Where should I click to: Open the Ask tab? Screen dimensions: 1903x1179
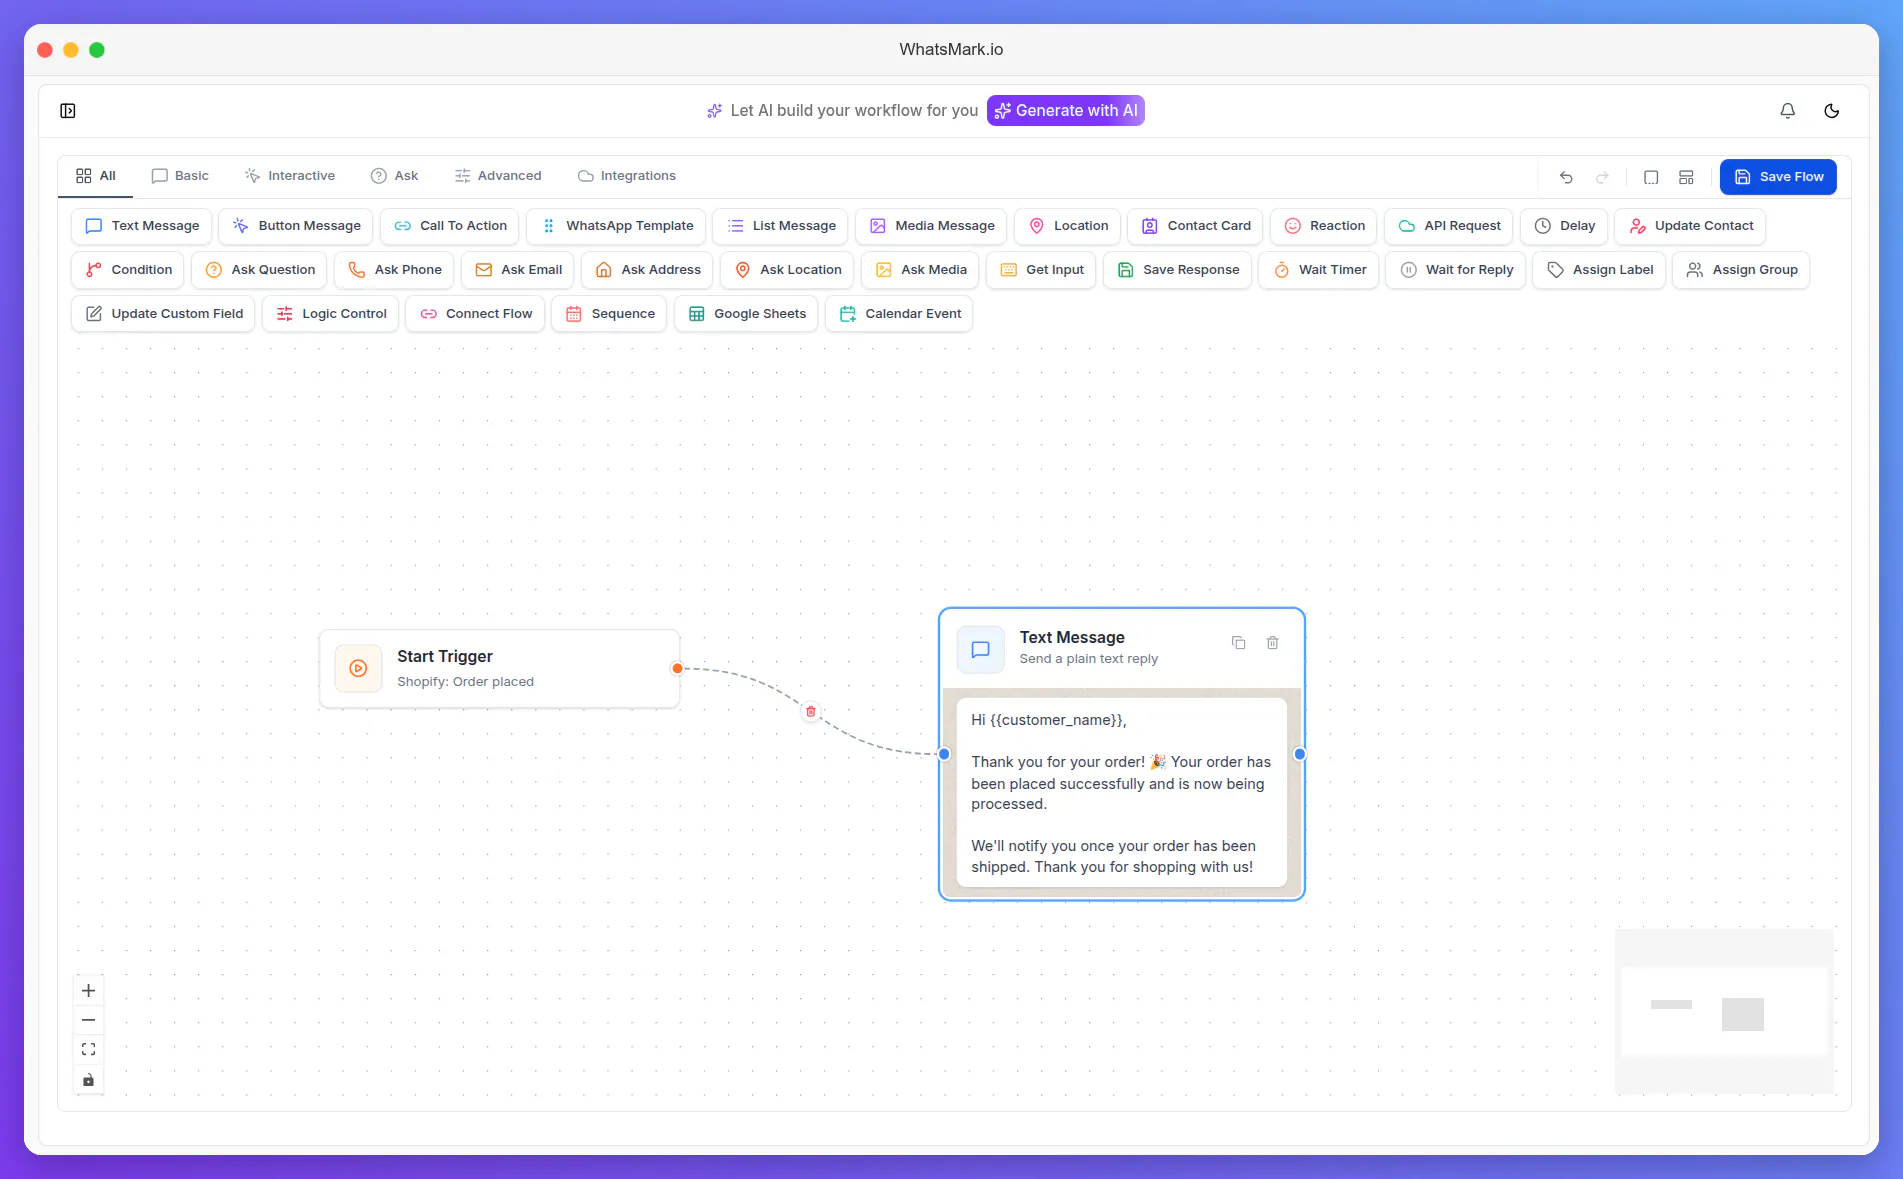pos(395,176)
